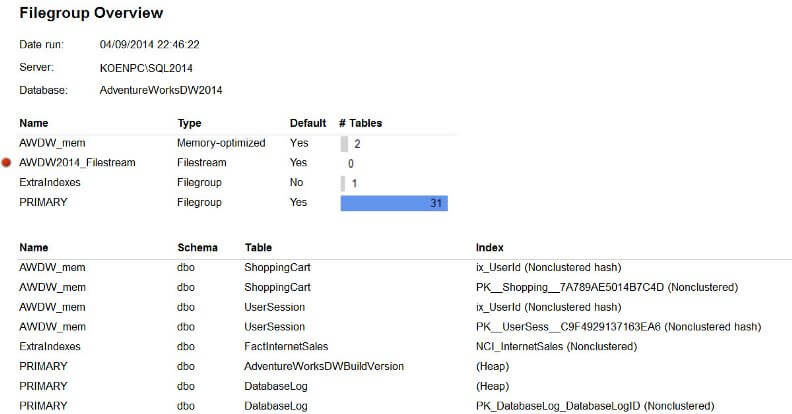Click the # Tables column header
792x414 pixels.
tap(360, 123)
